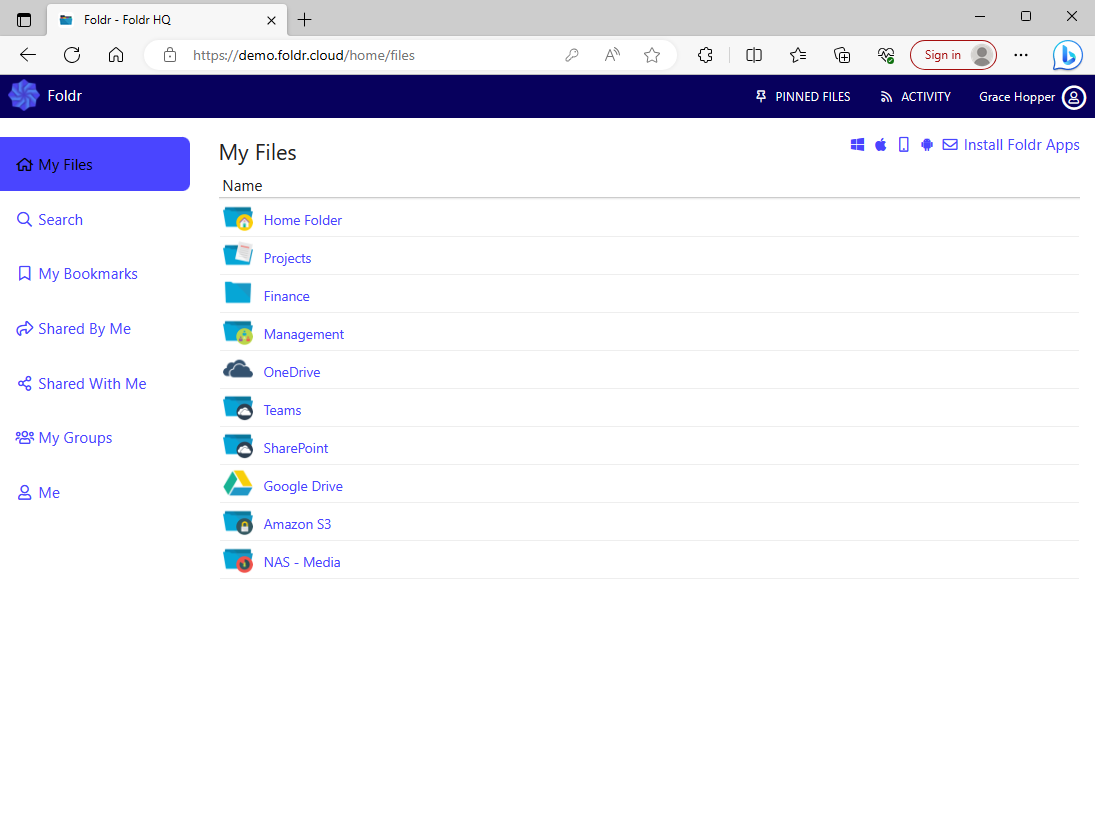Click the Windows app download icon
Viewport: 1095px width, 821px height.
pos(858,145)
